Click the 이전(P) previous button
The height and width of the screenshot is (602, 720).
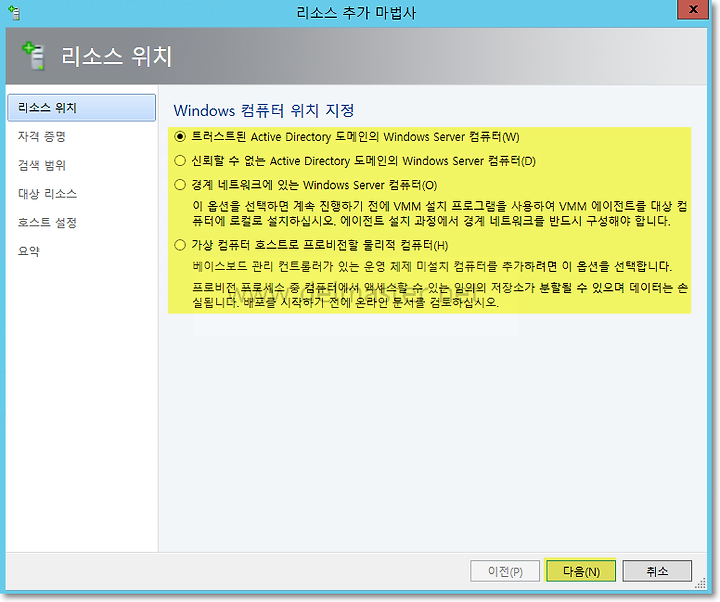[505, 571]
